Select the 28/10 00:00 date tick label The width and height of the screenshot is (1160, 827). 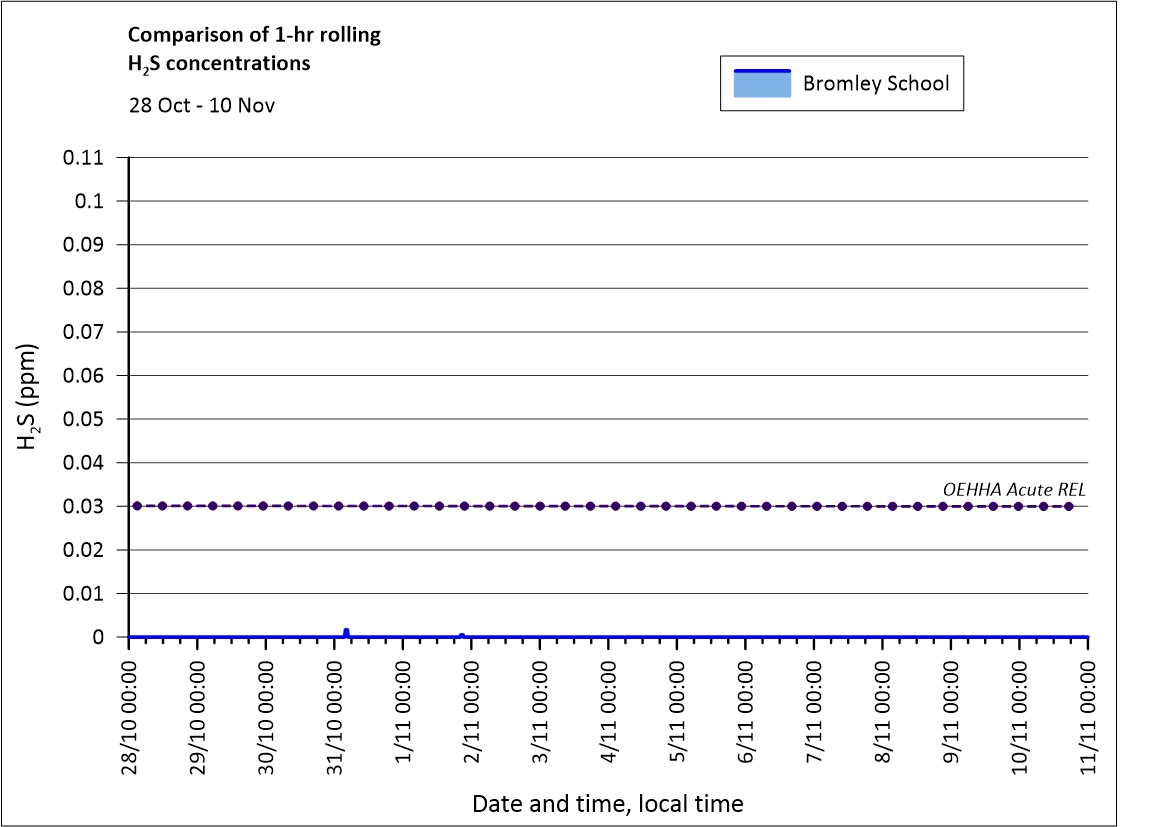click(x=130, y=711)
